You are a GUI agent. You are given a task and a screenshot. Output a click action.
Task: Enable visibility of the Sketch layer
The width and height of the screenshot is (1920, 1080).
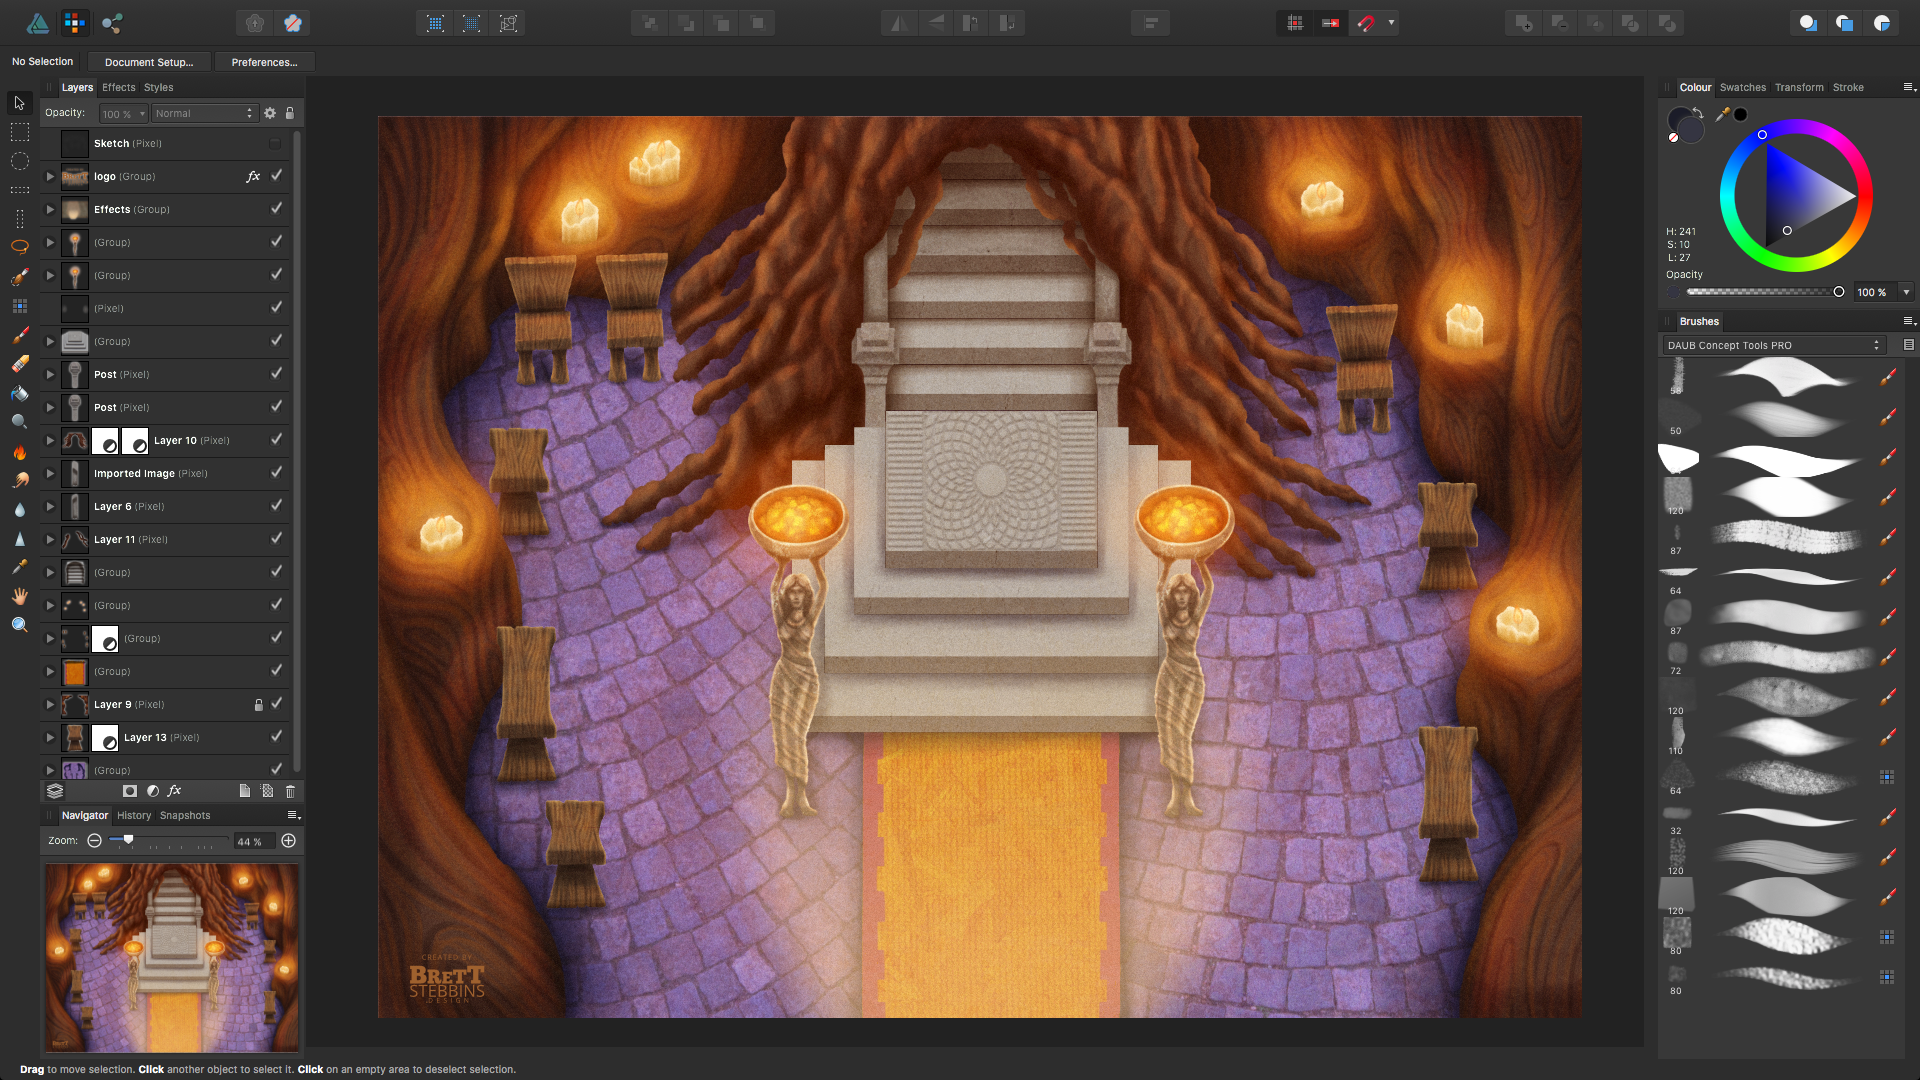[275, 143]
